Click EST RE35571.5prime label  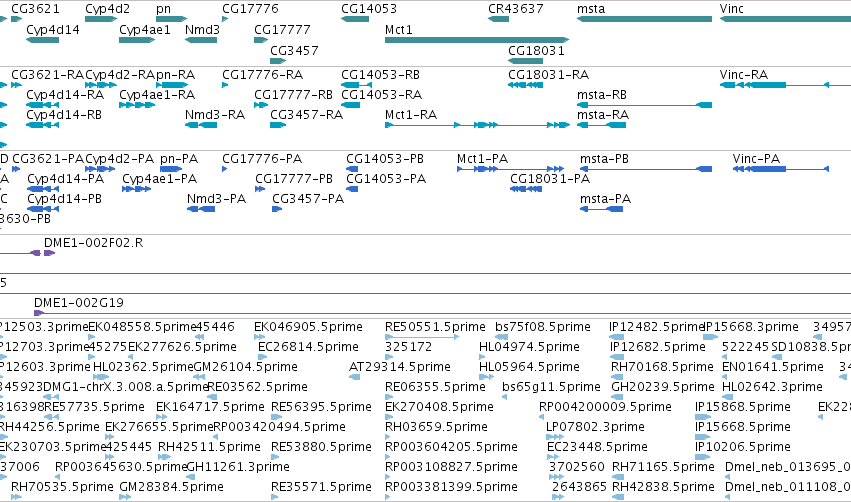pos(321,488)
